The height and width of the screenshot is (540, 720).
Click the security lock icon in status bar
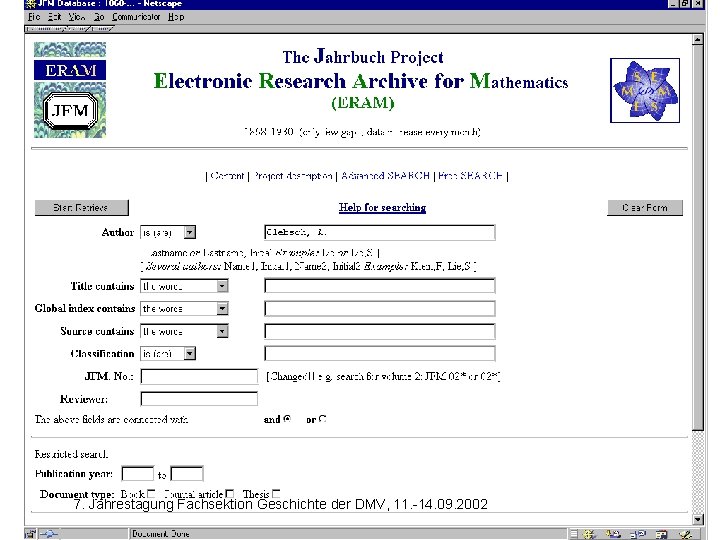tap(30, 534)
